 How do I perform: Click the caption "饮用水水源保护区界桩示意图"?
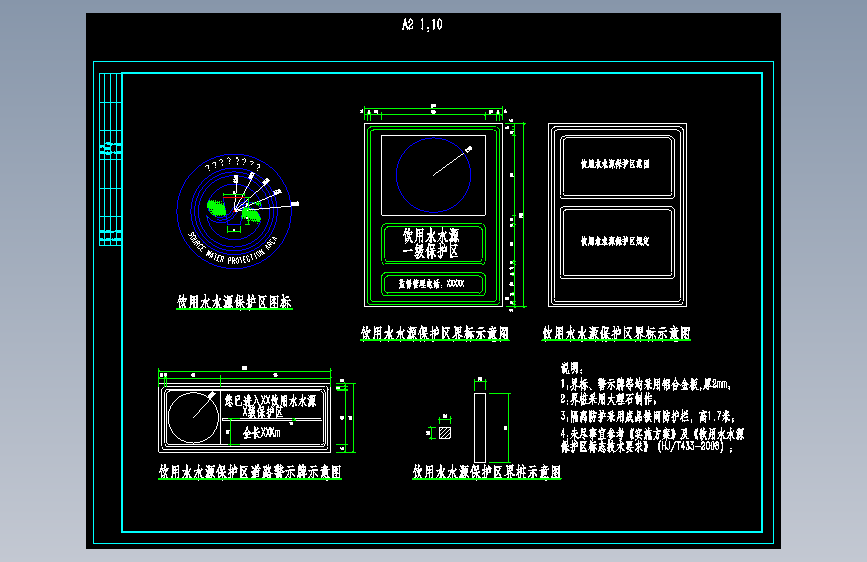point(487,471)
